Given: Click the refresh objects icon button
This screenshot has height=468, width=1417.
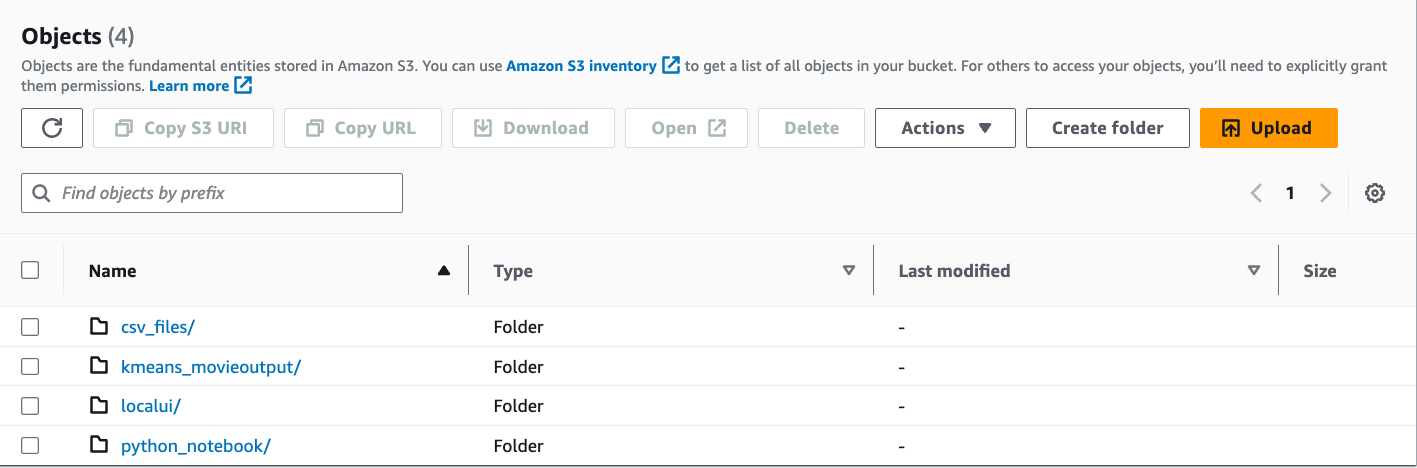Looking at the screenshot, I should (52, 128).
